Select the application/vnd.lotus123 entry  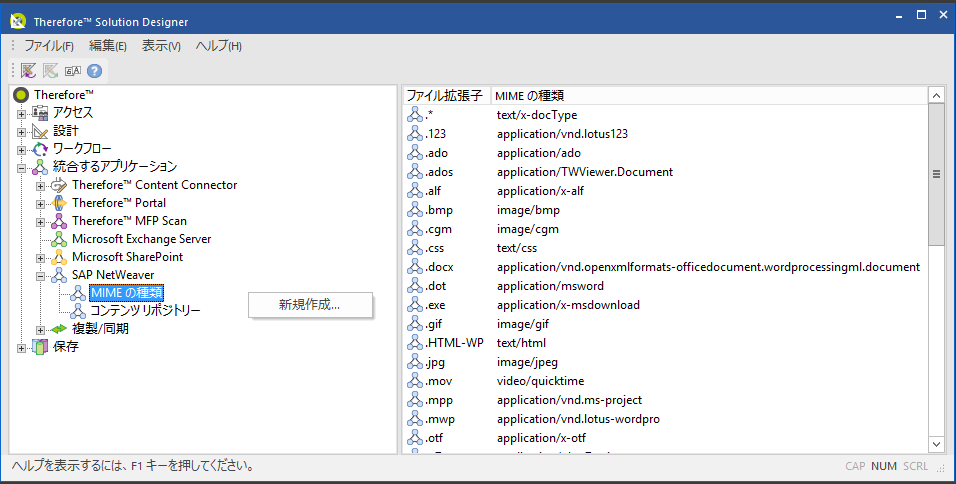[562, 133]
